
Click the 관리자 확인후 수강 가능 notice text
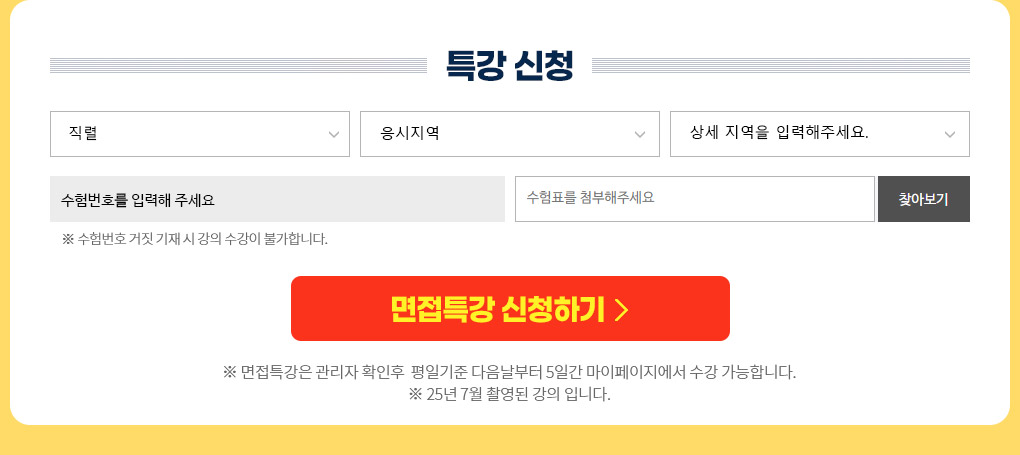tap(509, 372)
